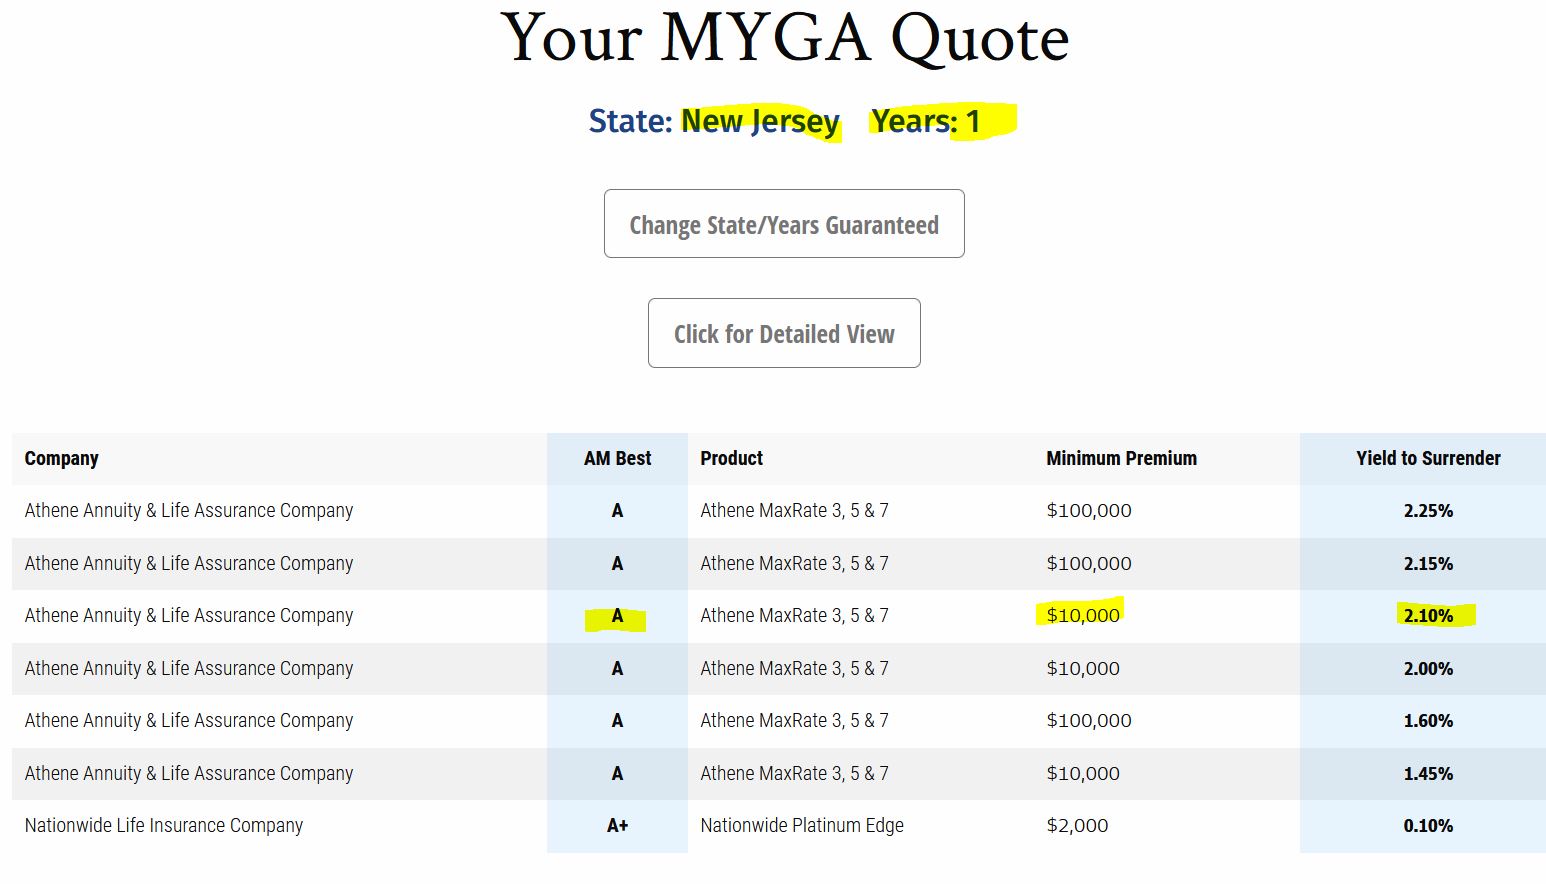
Task: Click the highlighted A rating in 2.10% row
Action: tap(617, 616)
